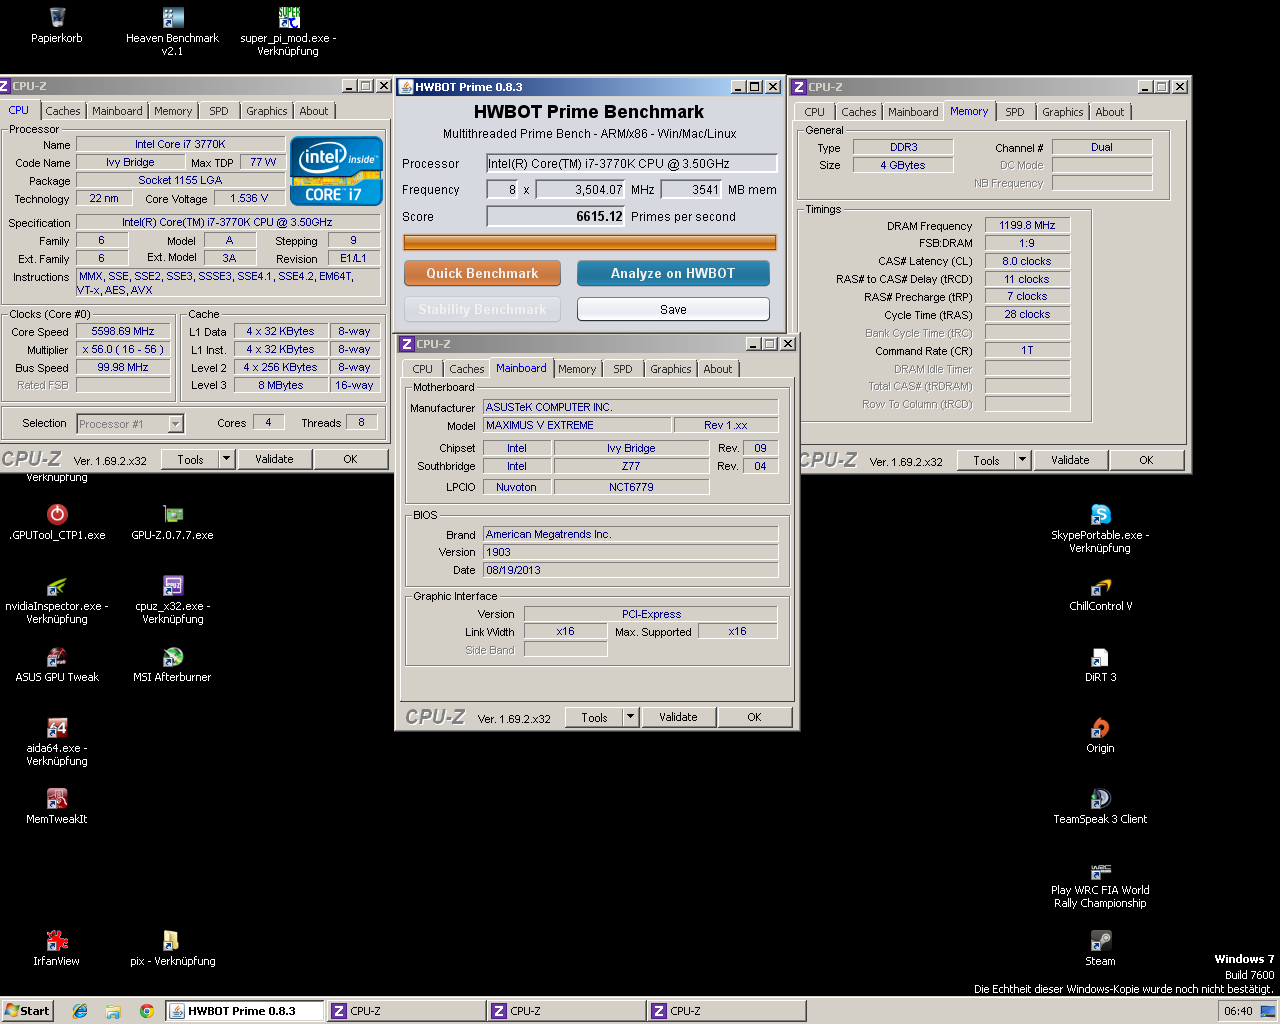Open Origin desktop icon
The image size is (1280, 1024).
1100,728
